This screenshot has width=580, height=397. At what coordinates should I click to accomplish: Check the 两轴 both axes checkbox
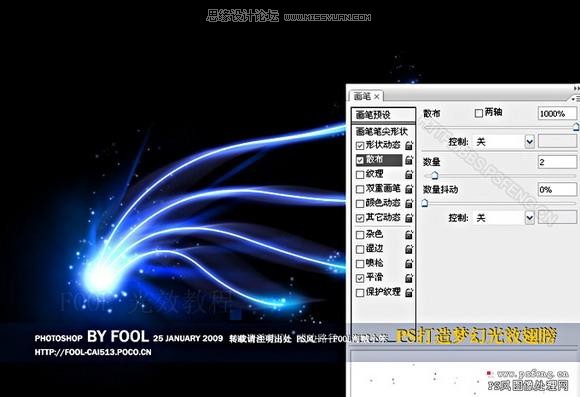coord(479,113)
